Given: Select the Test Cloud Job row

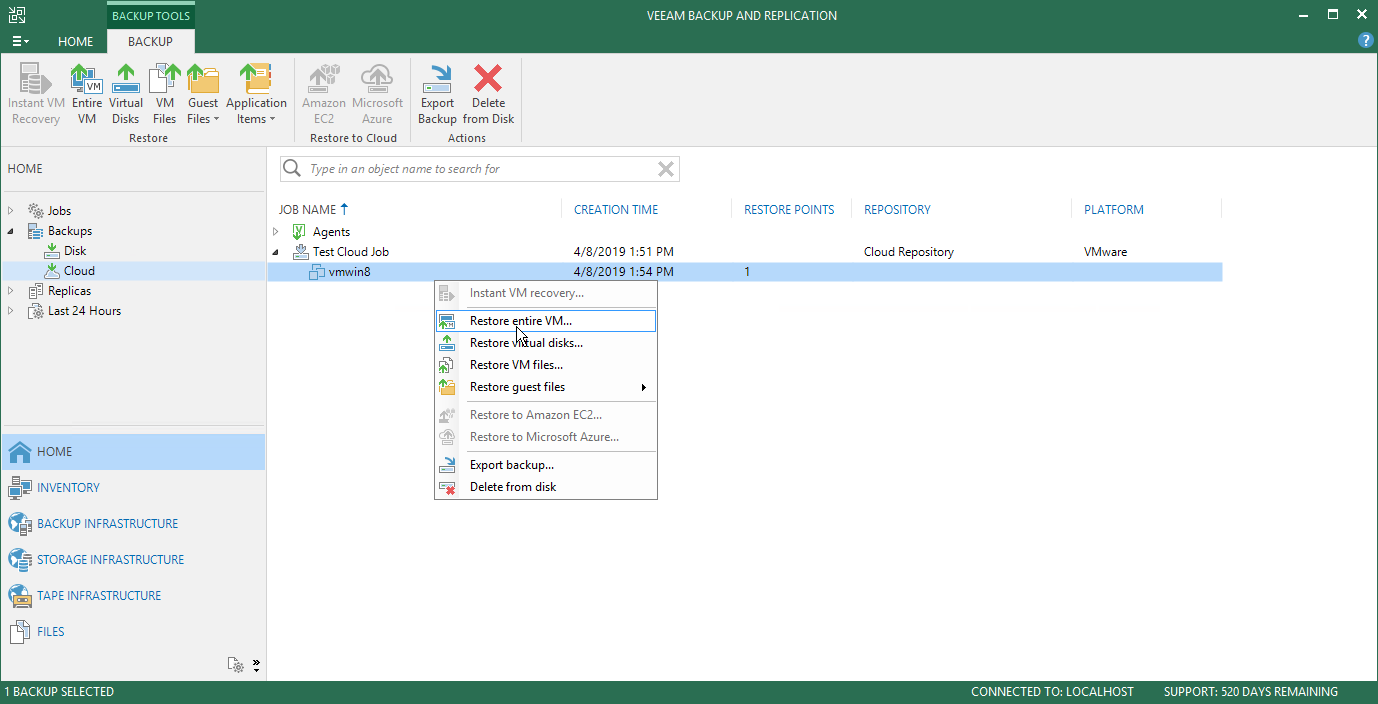Looking at the screenshot, I should pos(744,252).
